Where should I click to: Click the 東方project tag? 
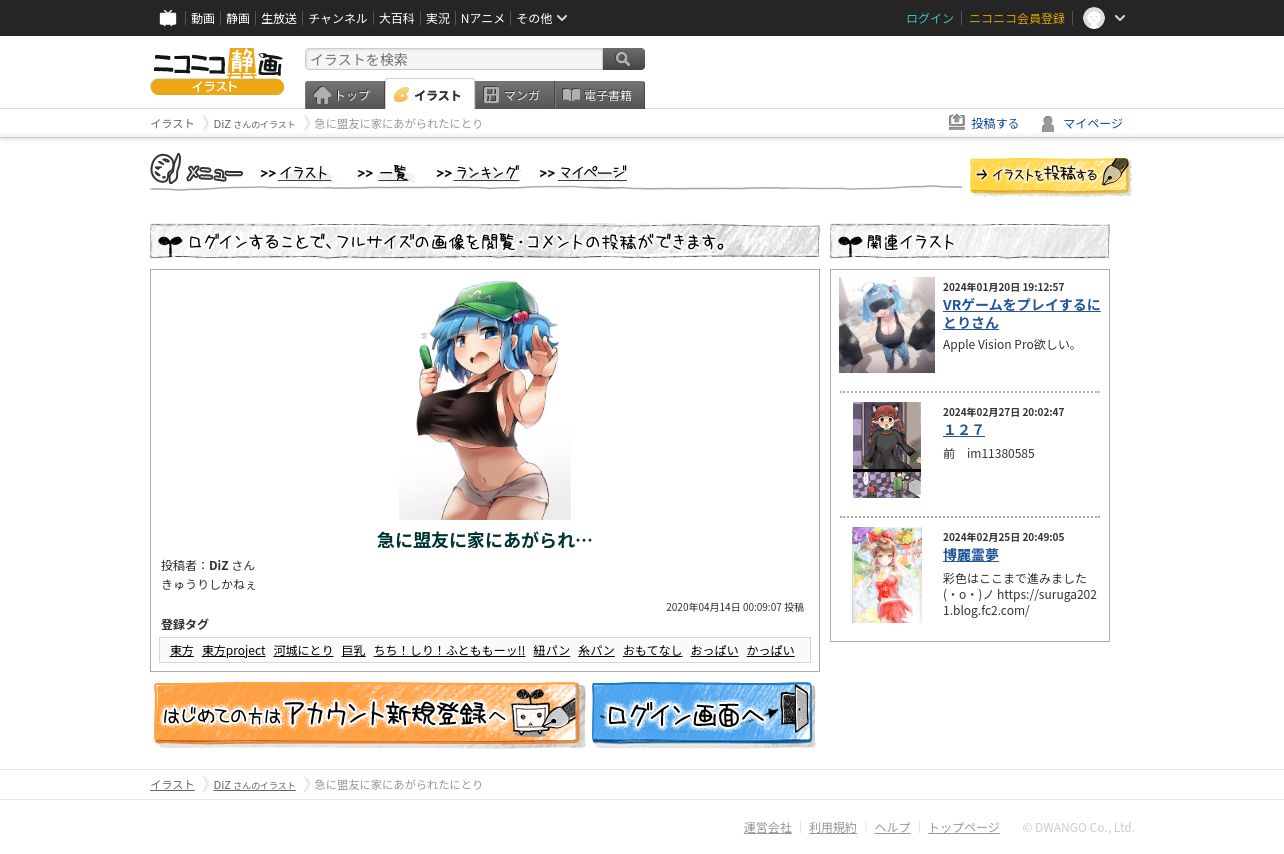pos(233,651)
